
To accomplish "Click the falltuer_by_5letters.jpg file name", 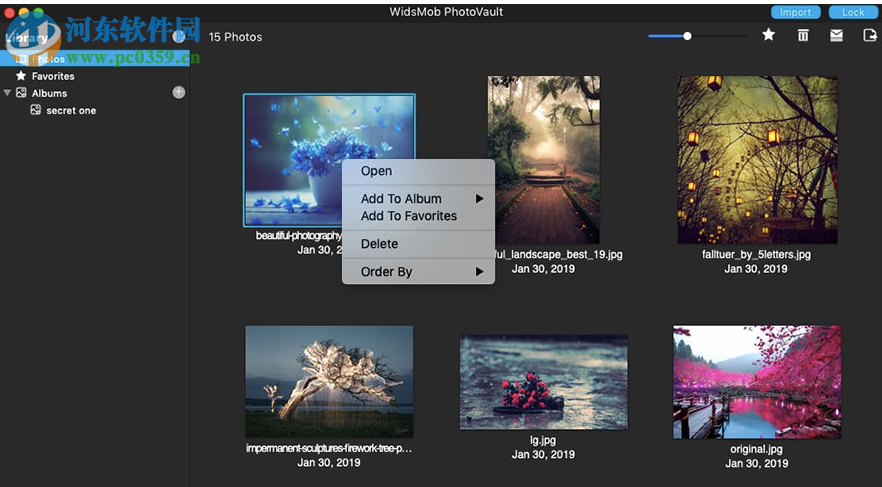I will click(x=757, y=254).
